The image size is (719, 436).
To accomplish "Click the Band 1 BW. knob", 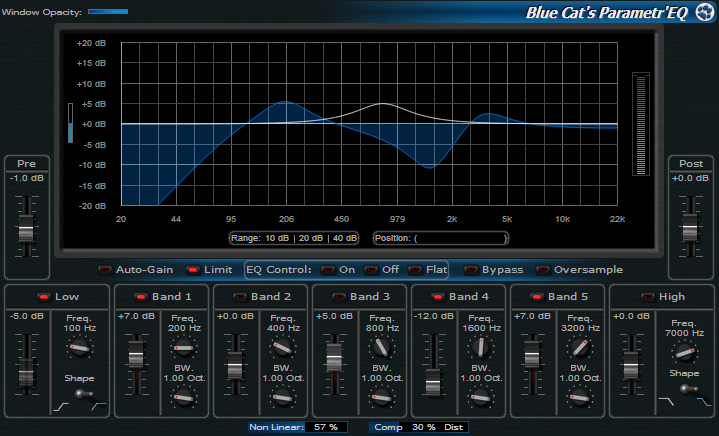I will click(184, 398).
